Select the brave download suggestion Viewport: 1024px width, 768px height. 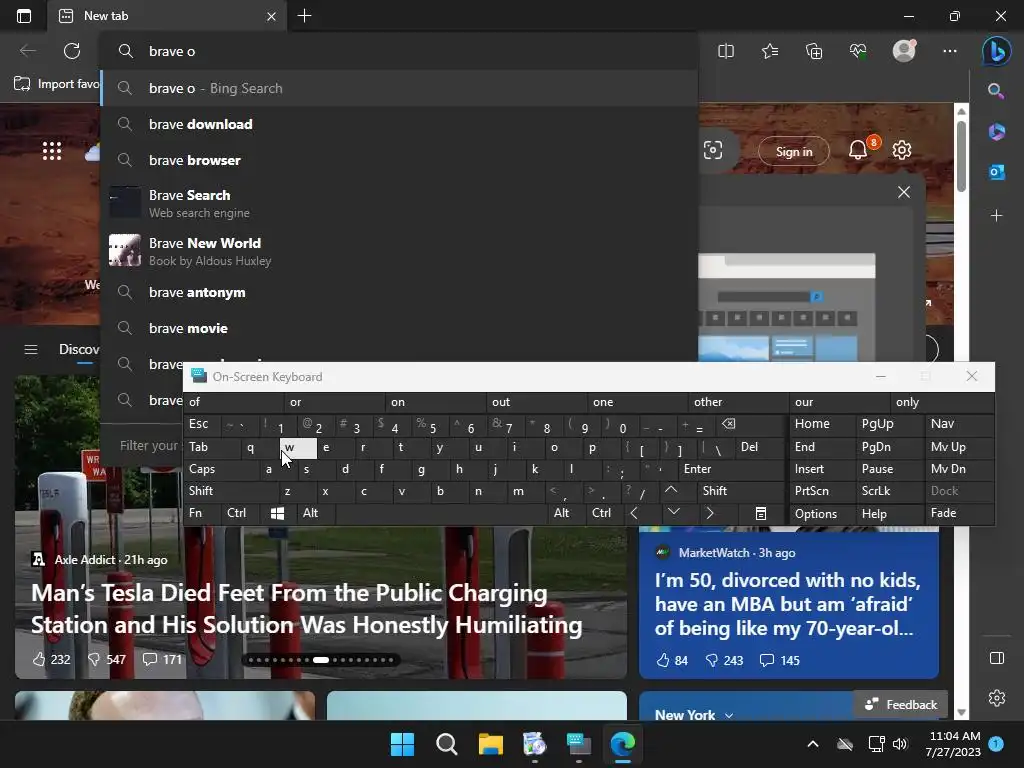pyautogui.click(x=400, y=124)
